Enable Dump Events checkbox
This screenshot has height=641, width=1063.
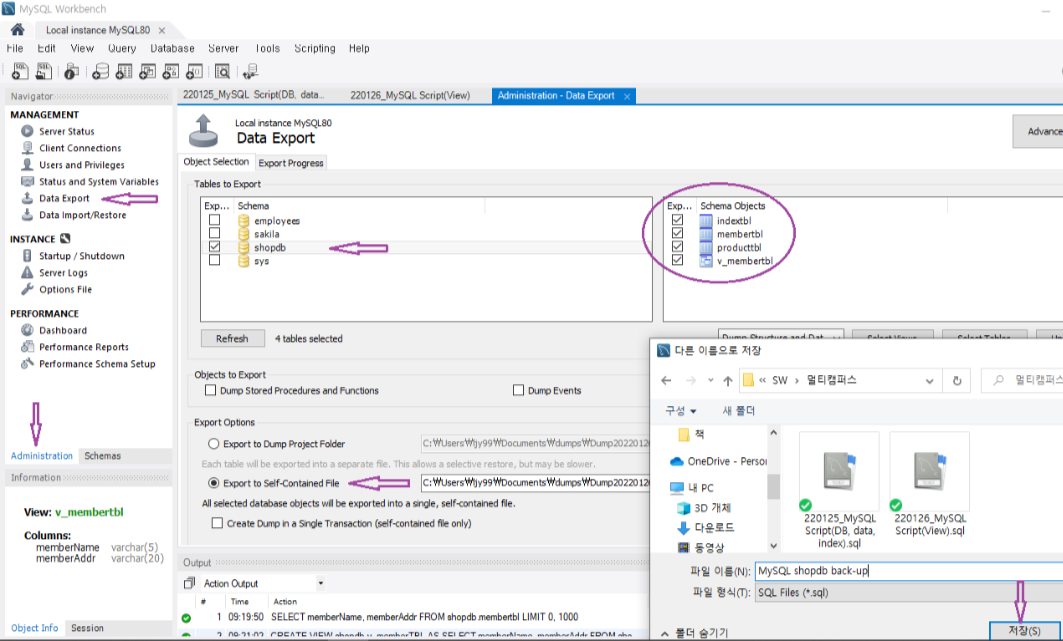[519, 390]
